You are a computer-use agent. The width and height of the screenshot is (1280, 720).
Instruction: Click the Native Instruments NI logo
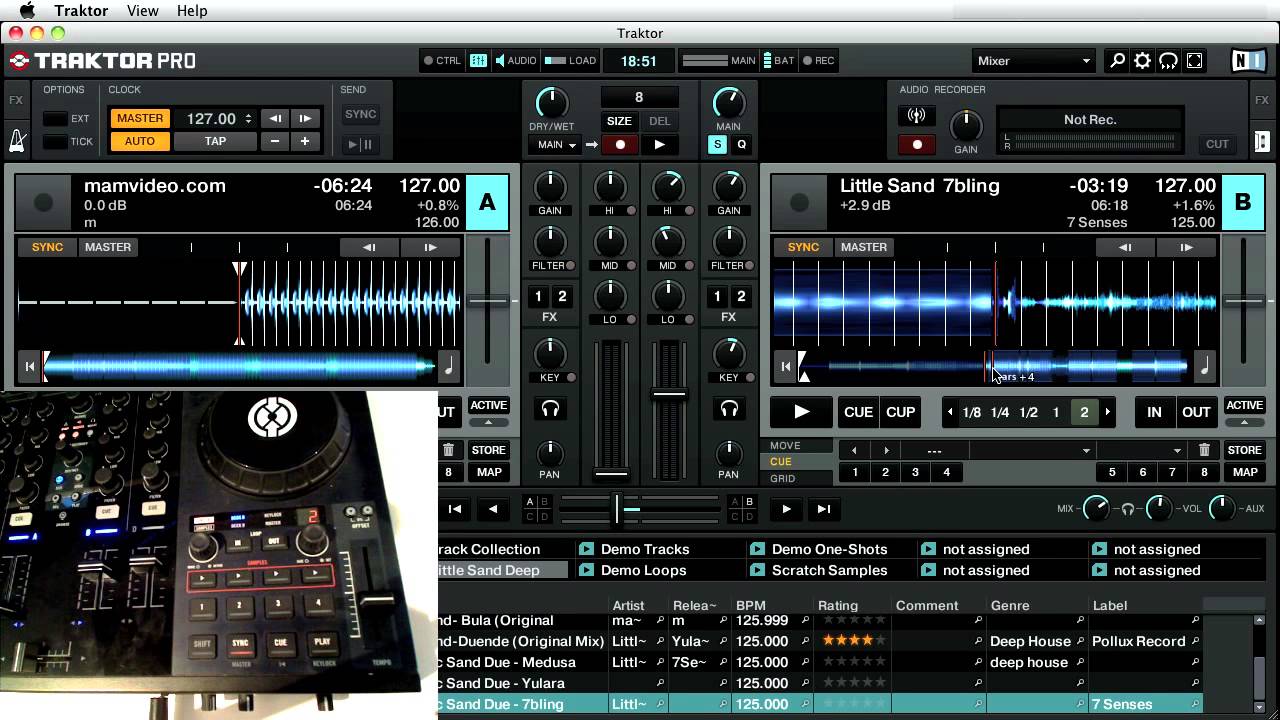[x=1247, y=61]
